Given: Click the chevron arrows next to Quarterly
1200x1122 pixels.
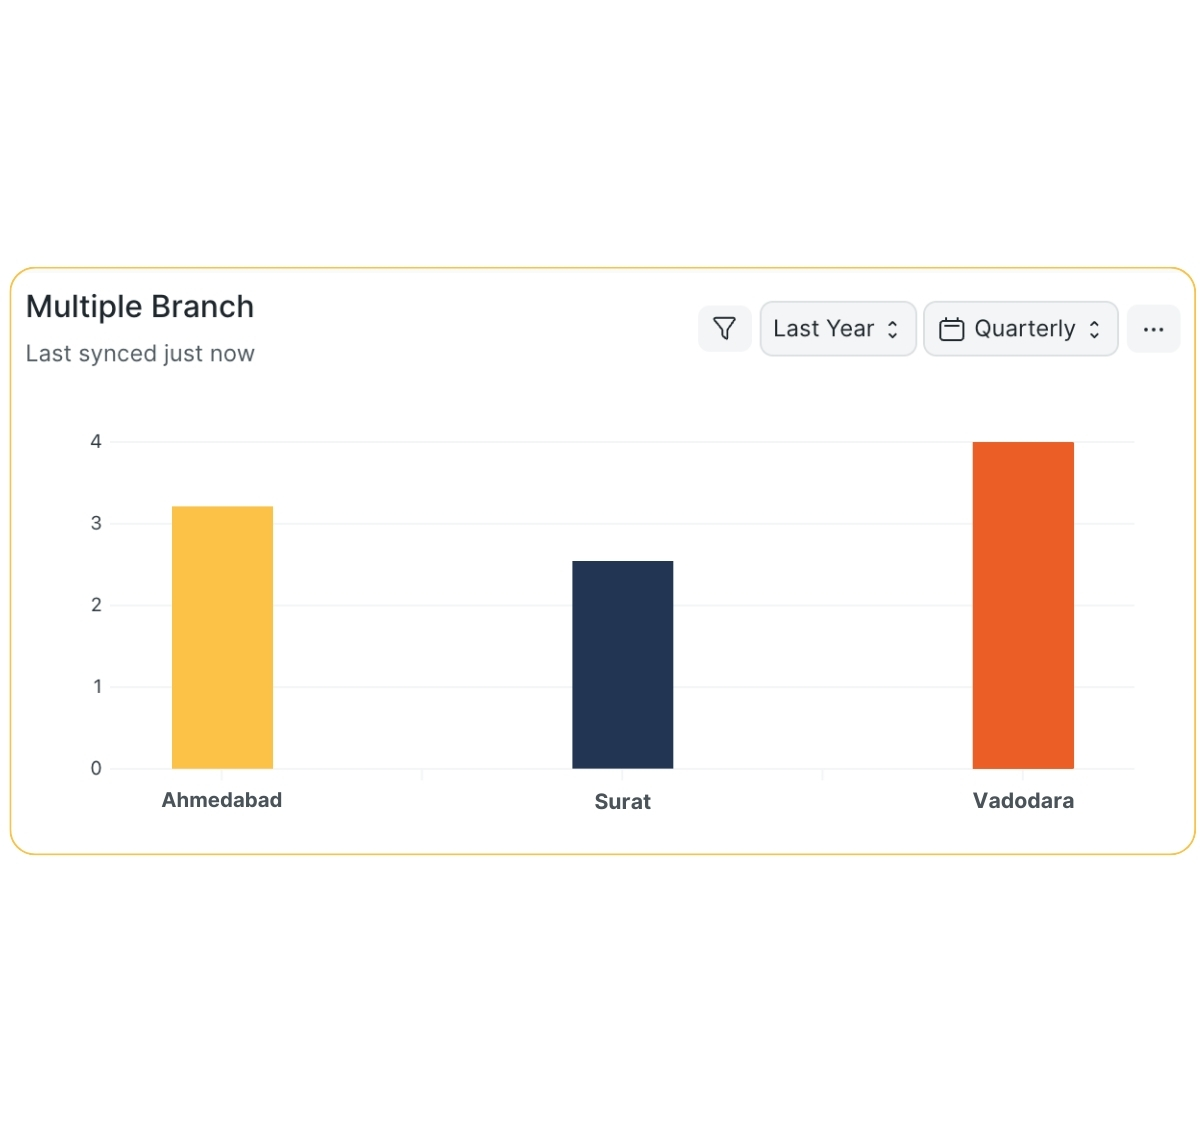Looking at the screenshot, I should click(x=1095, y=329).
